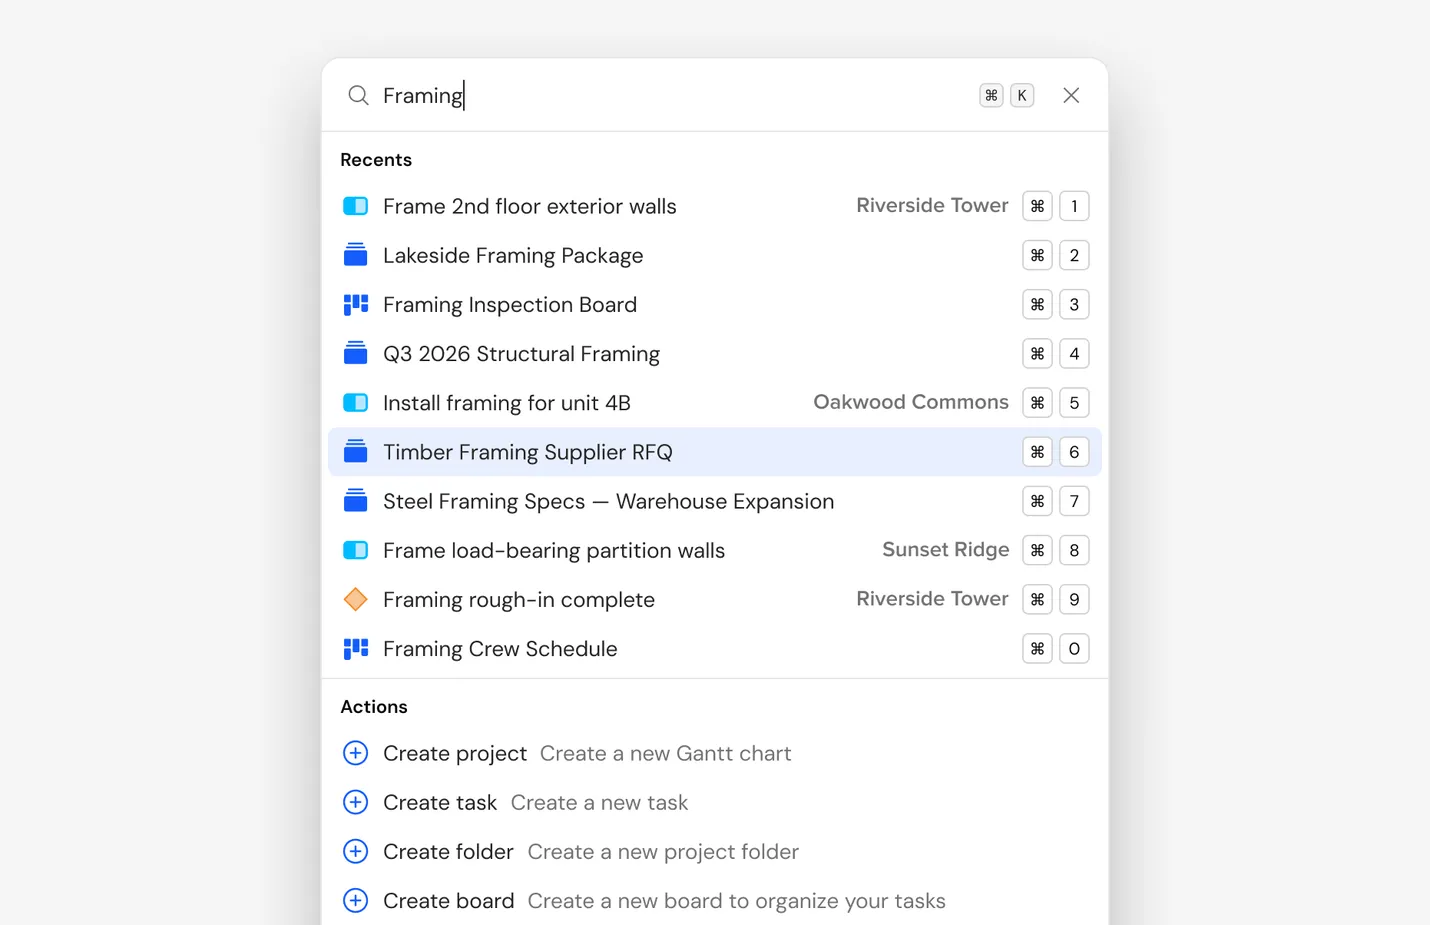This screenshot has width=1430, height=925.
Task: Click folder icon beside Lakeside Framing Package
Action: tap(356, 255)
